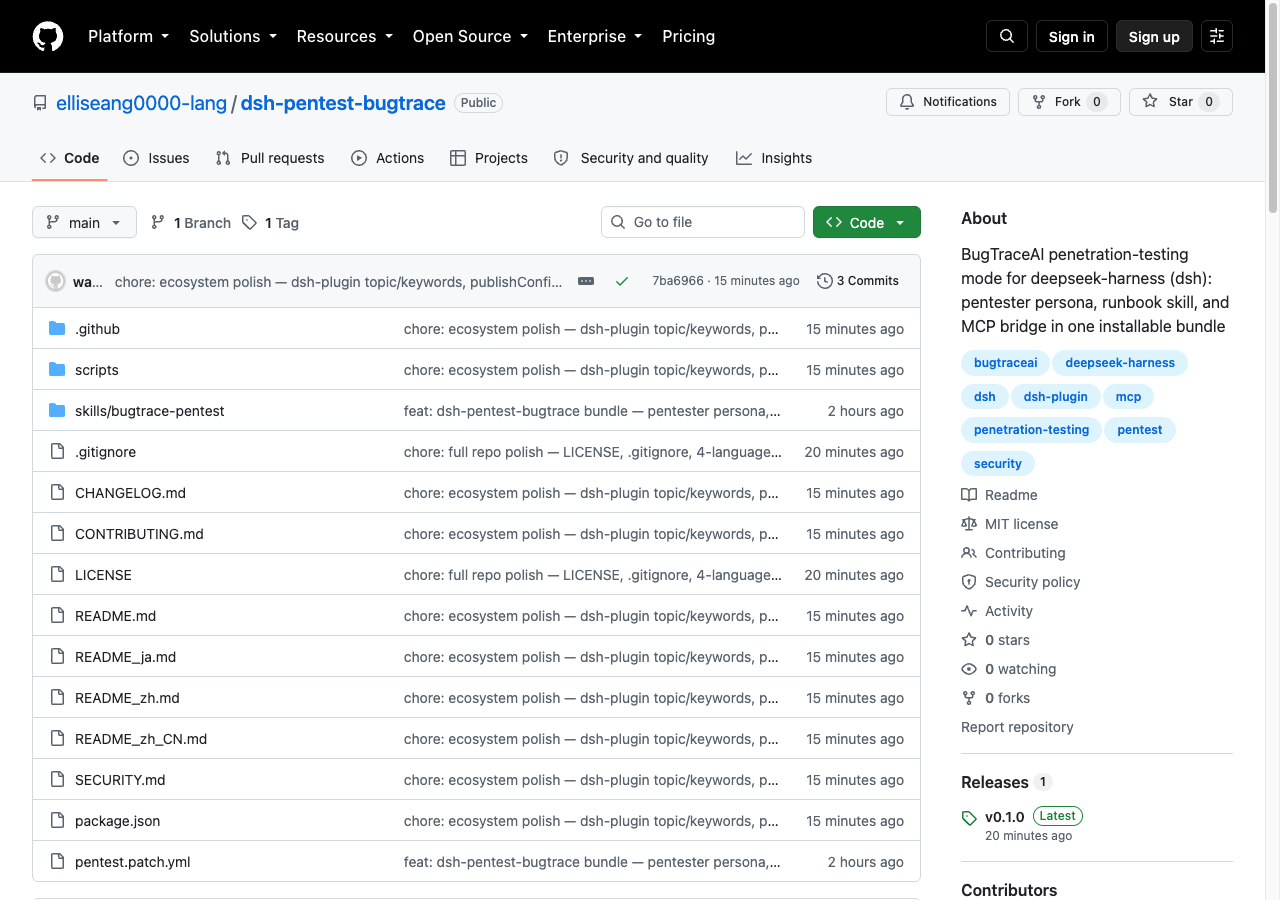Click the GitHub Octocat logo

click(48, 36)
